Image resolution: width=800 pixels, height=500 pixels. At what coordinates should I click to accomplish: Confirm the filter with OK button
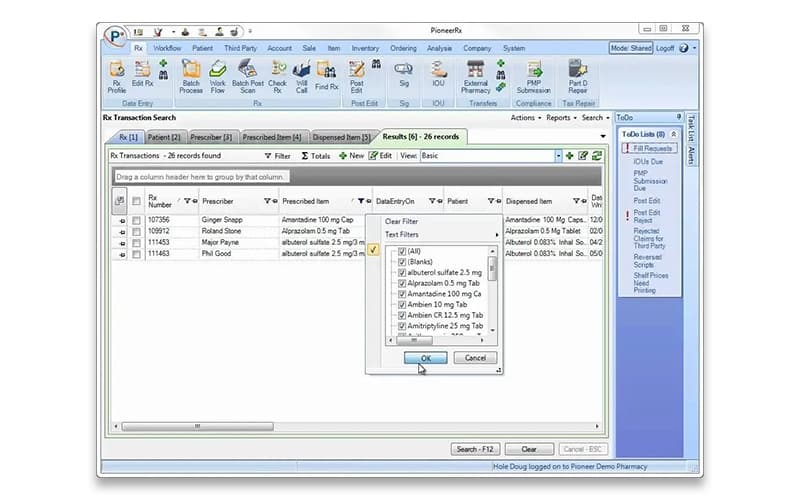pos(426,358)
